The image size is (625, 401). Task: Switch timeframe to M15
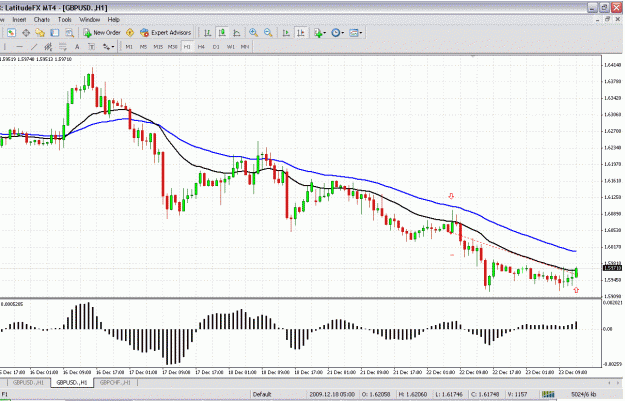(158, 47)
